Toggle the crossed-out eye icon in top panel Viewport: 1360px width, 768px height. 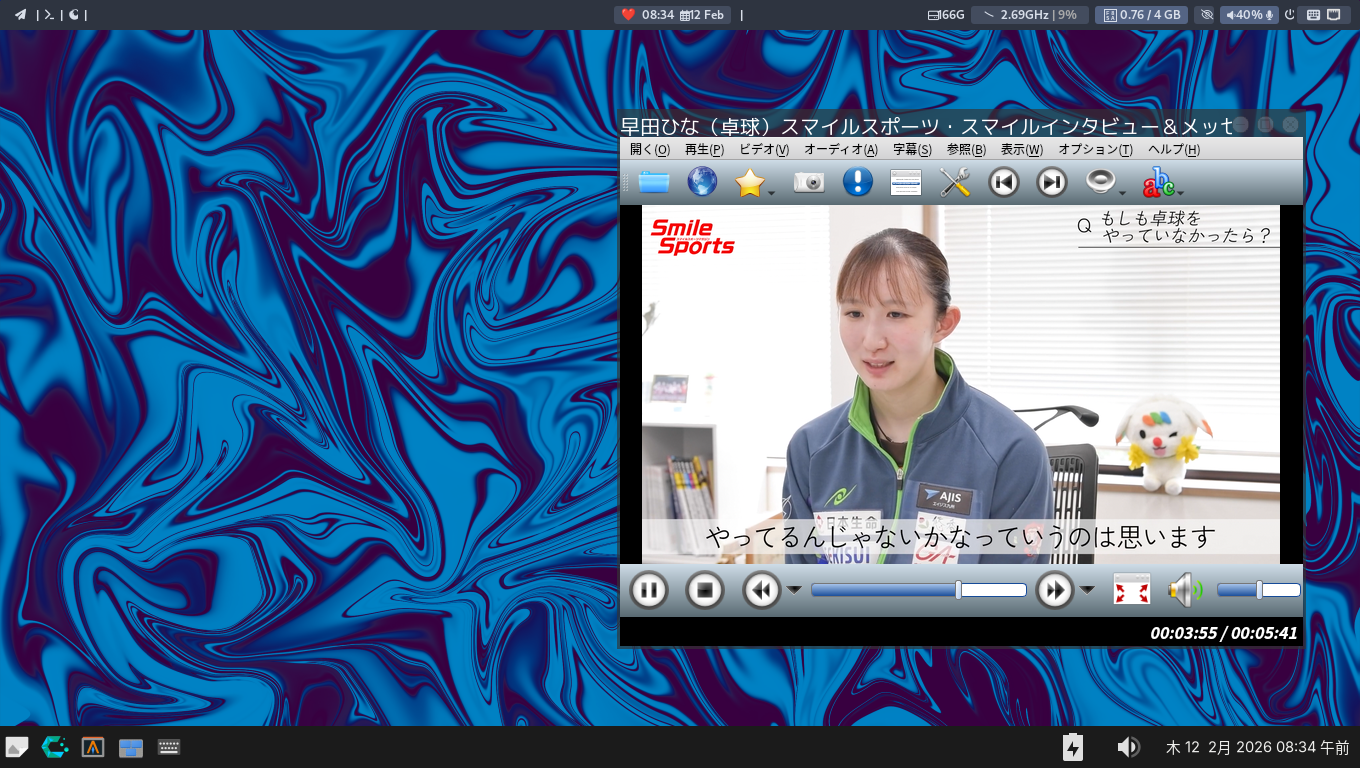click(x=1206, y=15)
